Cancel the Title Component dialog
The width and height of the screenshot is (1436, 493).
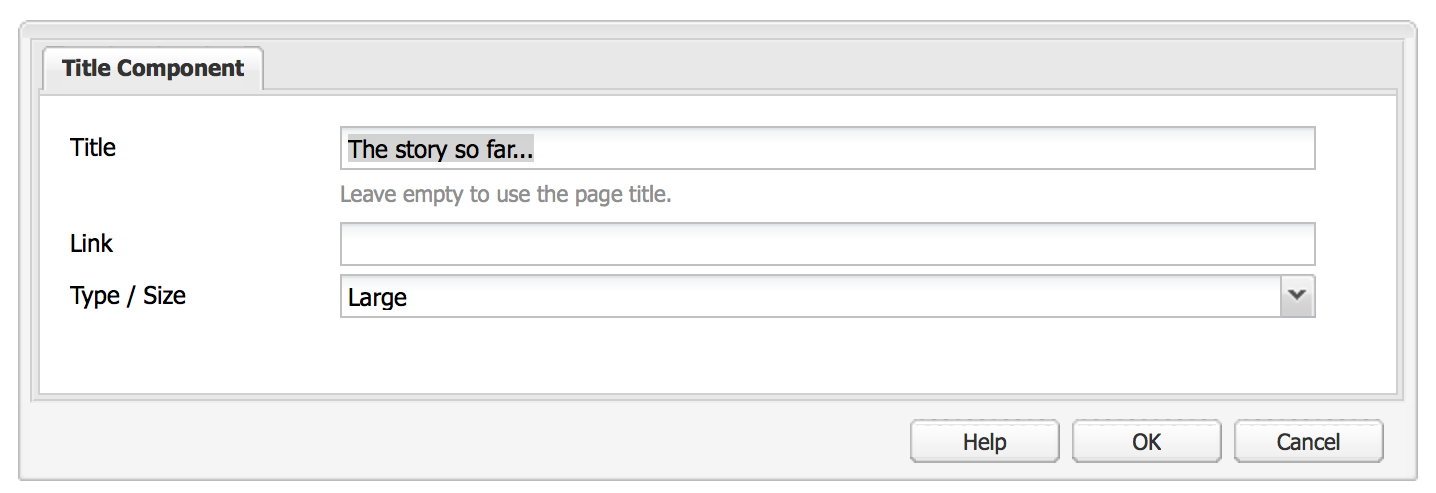(x=1308, y=442)
